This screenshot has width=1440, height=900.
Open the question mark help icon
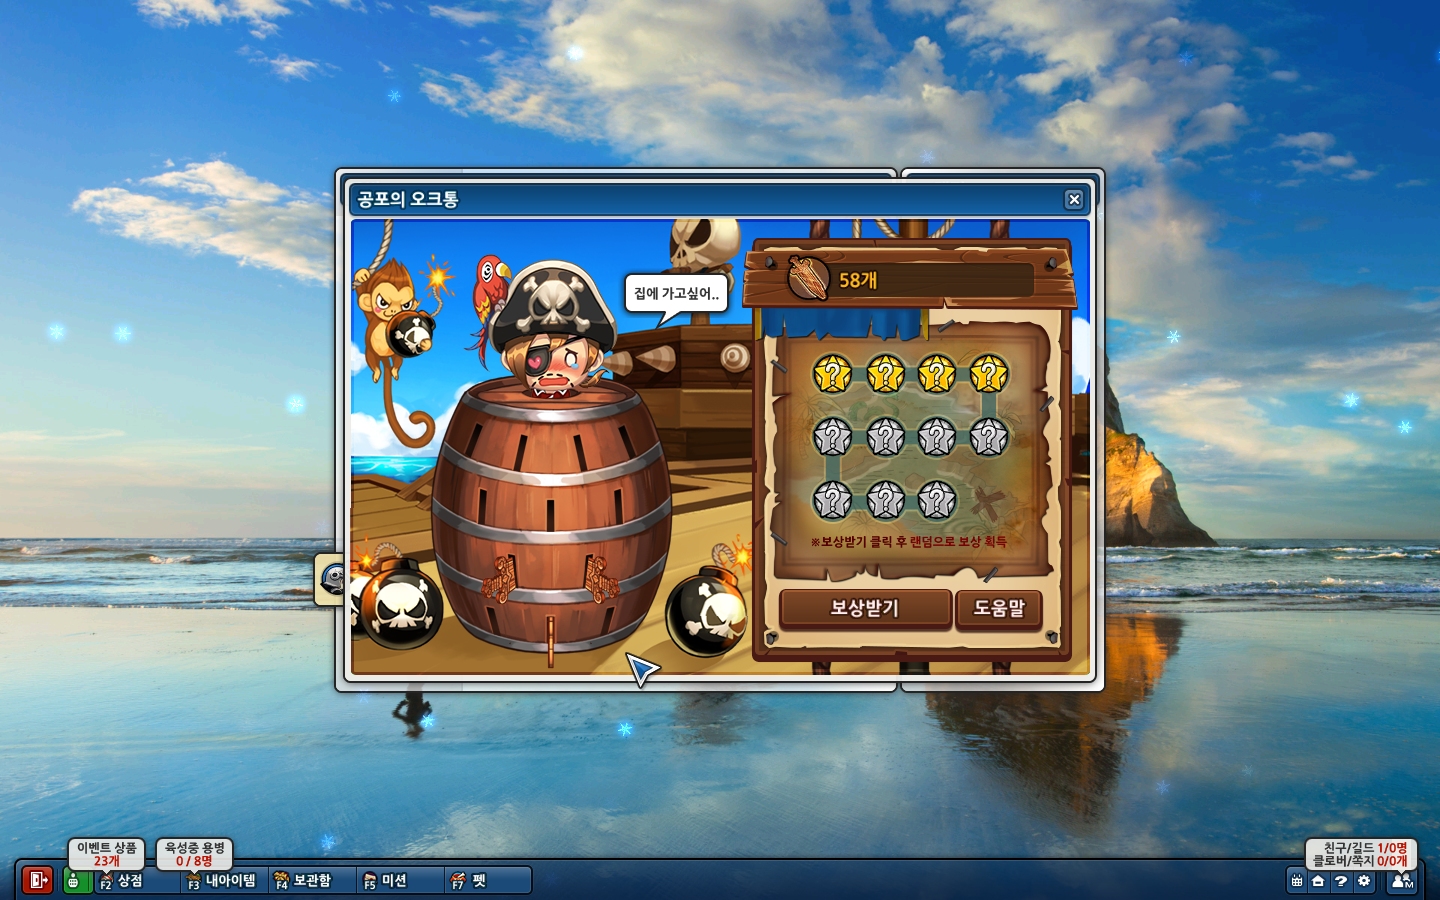[1341, 881]
